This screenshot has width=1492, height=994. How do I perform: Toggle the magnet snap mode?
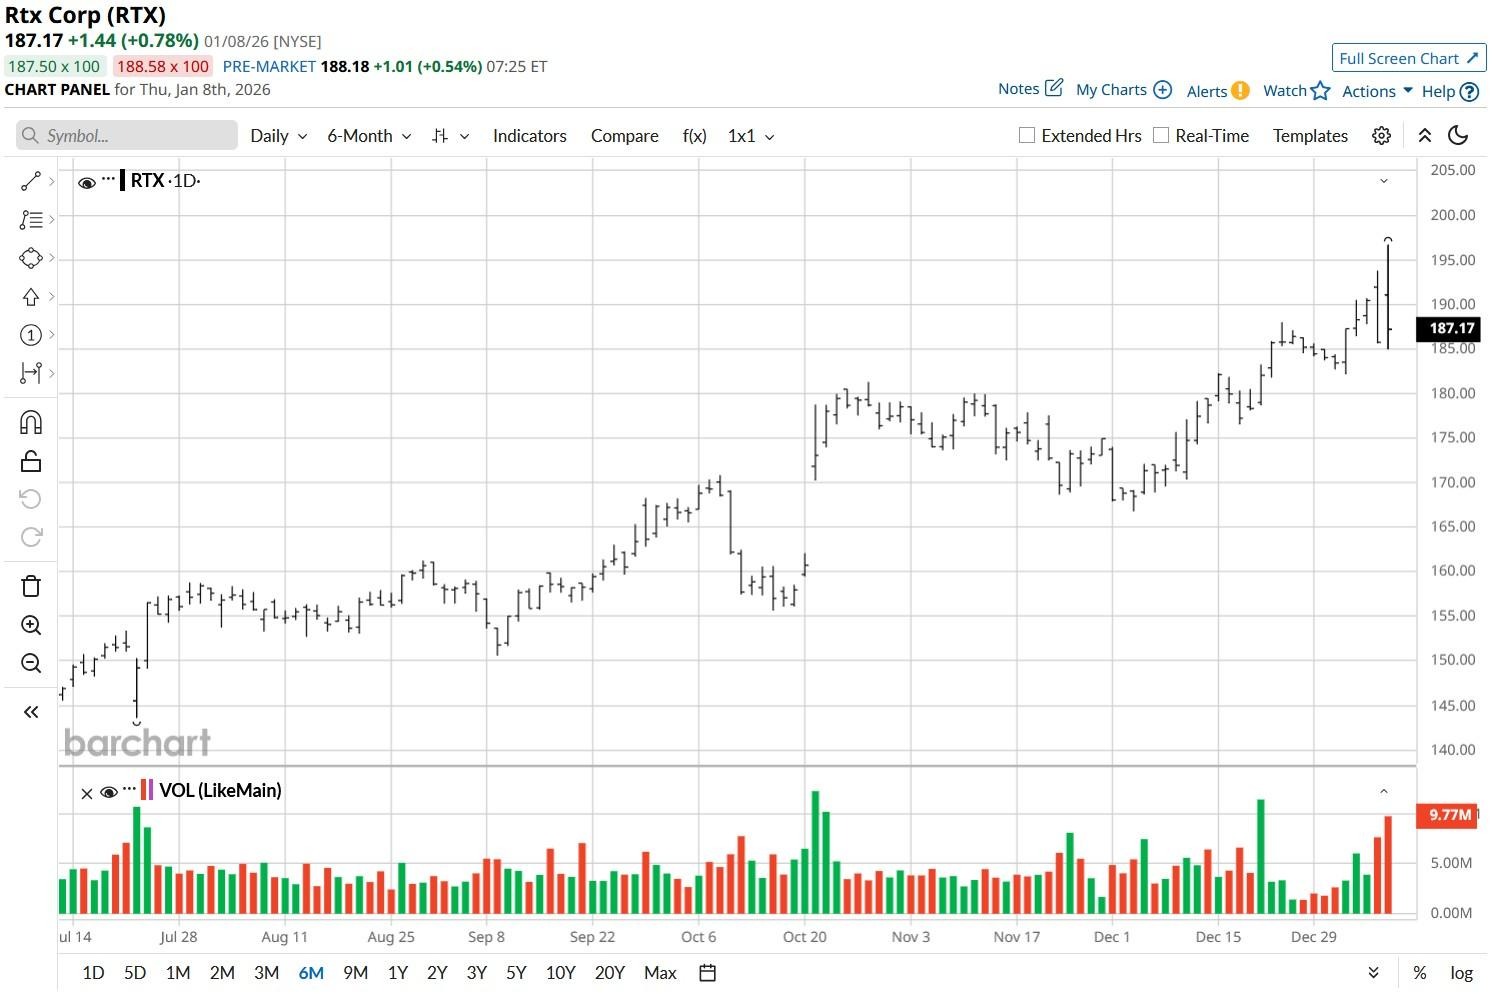31,423
